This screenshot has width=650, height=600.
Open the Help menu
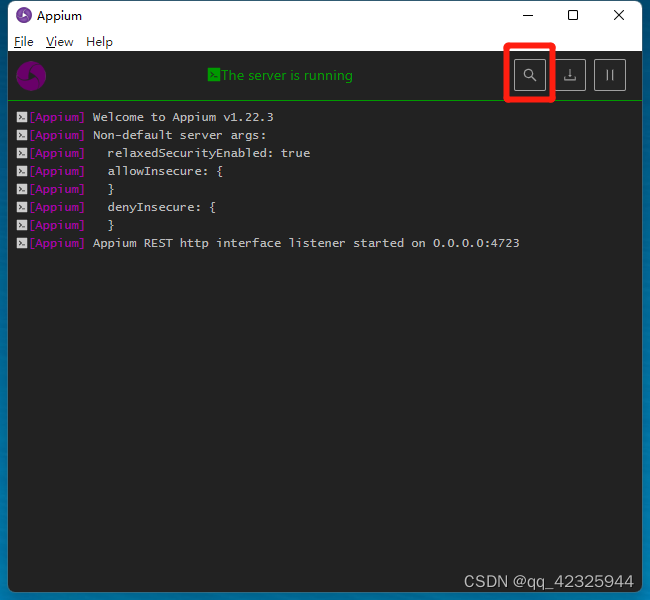tap(99, 42)
